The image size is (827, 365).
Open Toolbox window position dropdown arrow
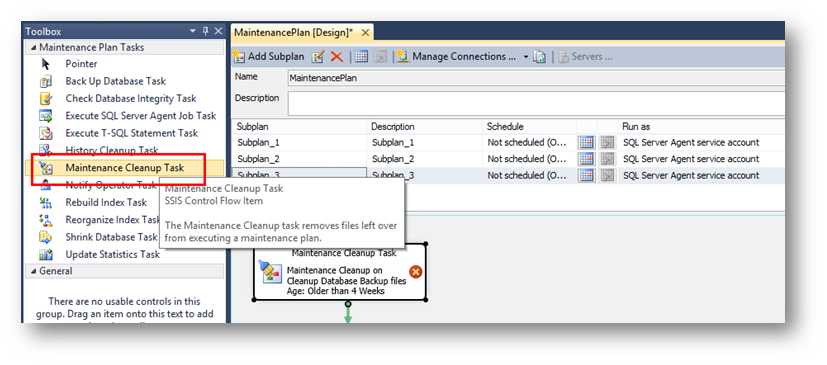(x=193, y=32)
